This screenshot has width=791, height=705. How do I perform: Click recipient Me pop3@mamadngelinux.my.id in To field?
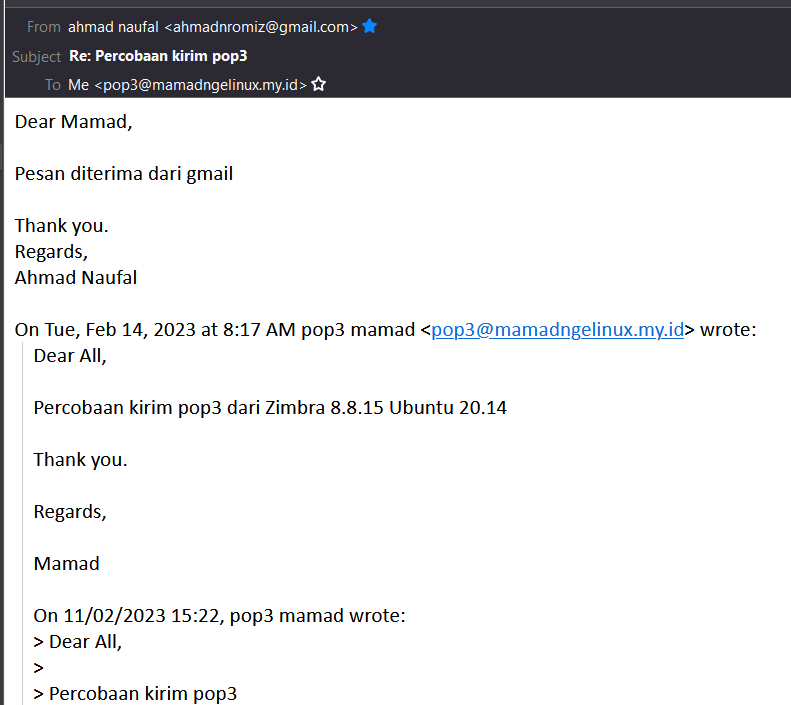click(x=187, y=85)
